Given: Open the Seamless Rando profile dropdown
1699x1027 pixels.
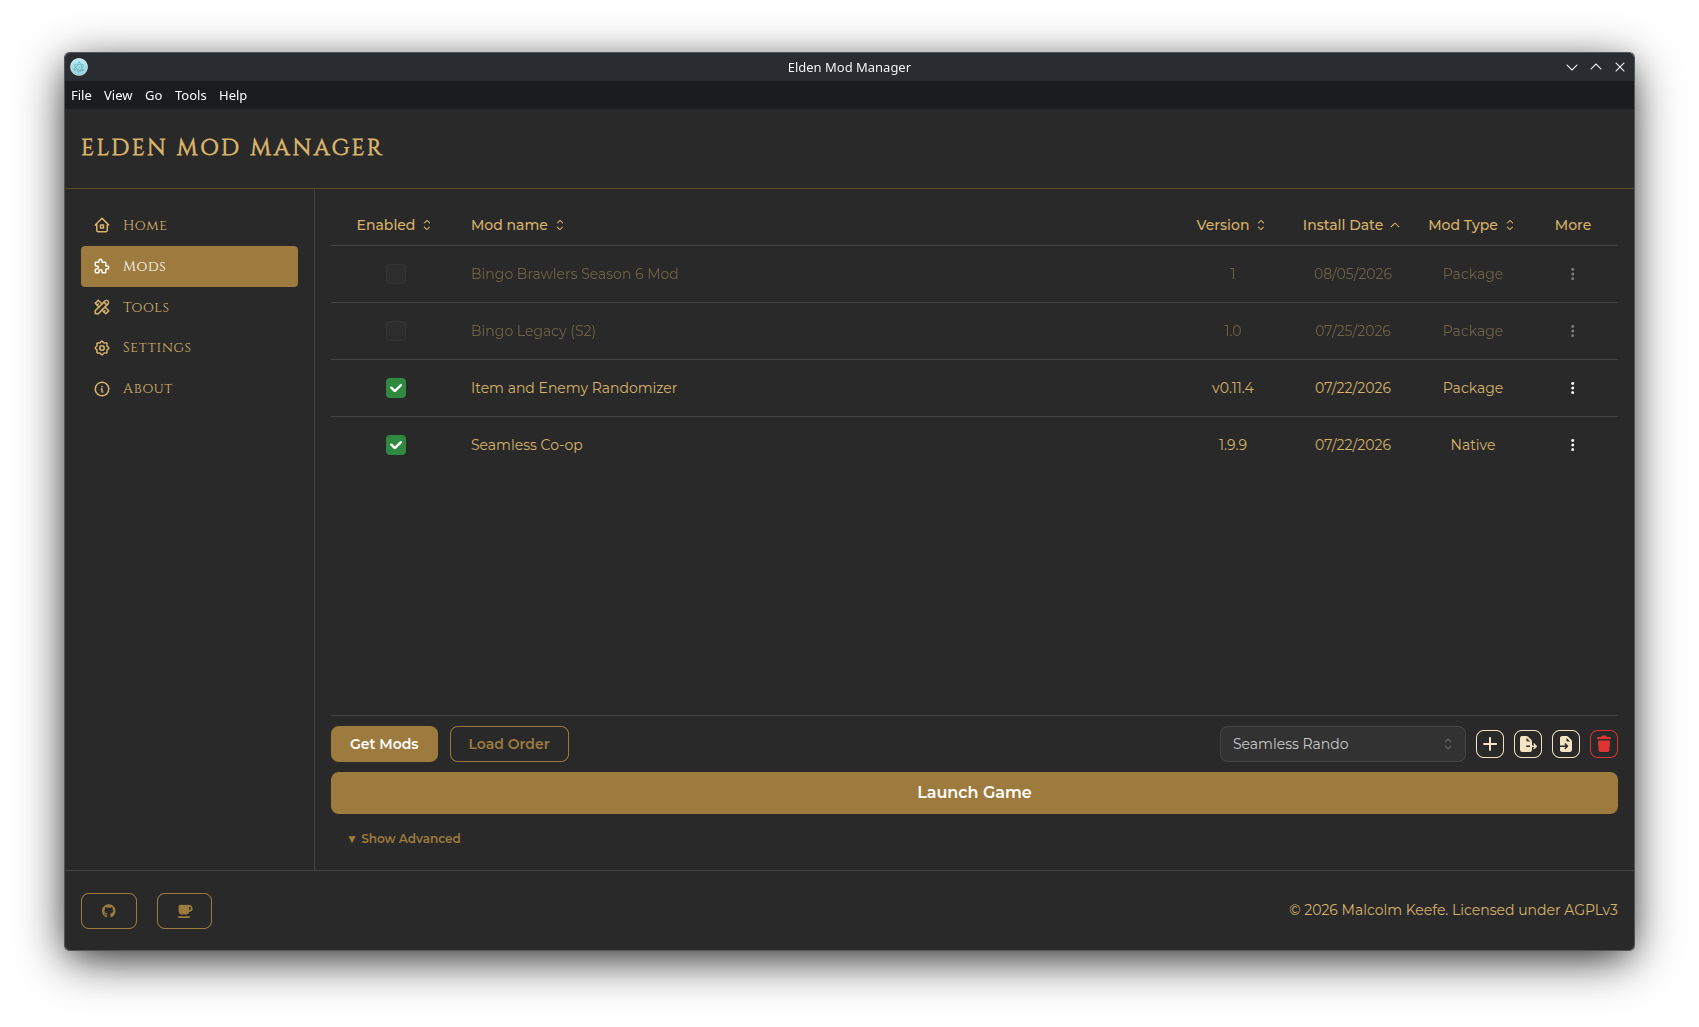Looking at the screenshot, I should click(1342, 744).
